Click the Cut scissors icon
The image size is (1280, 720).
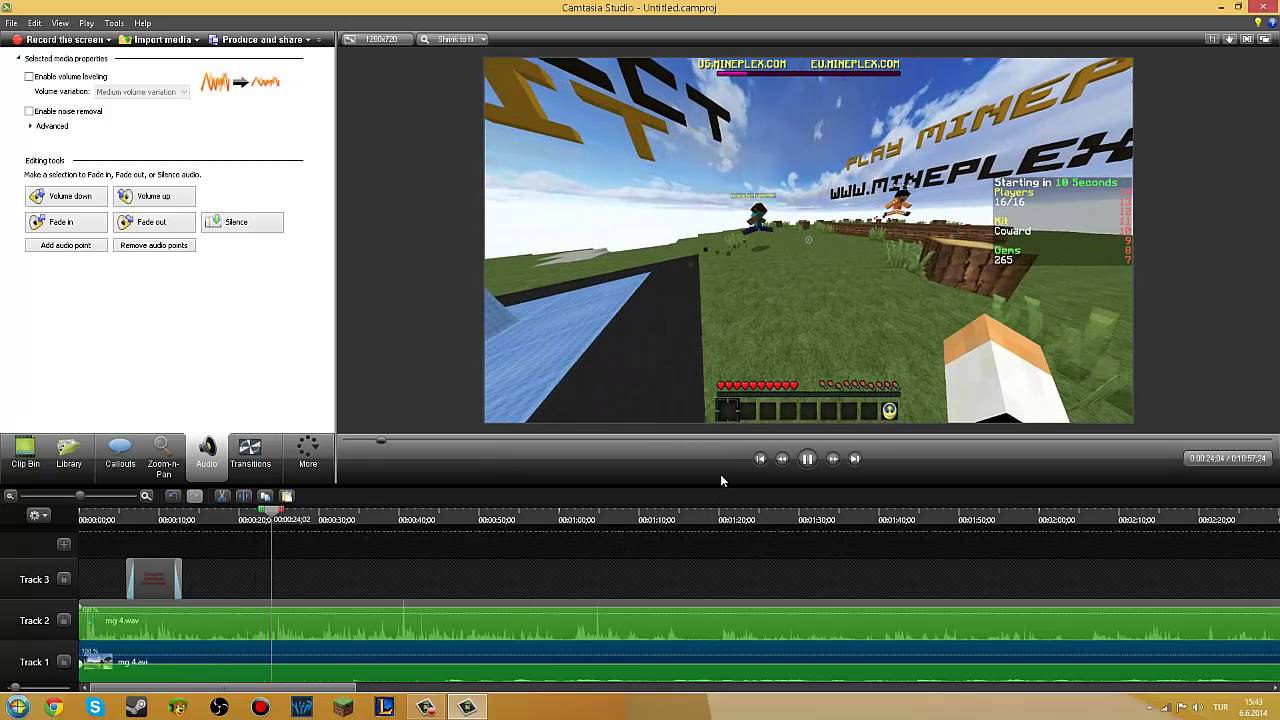click(223, 496)
